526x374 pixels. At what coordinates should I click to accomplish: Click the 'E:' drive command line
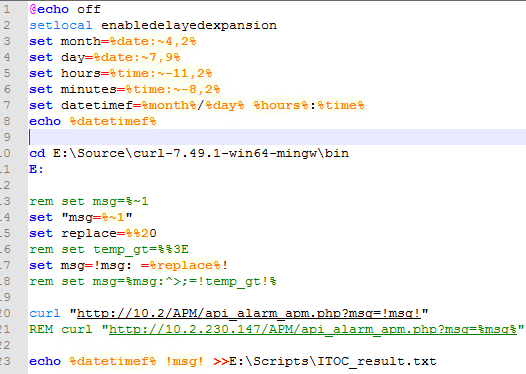click(36, 169)
